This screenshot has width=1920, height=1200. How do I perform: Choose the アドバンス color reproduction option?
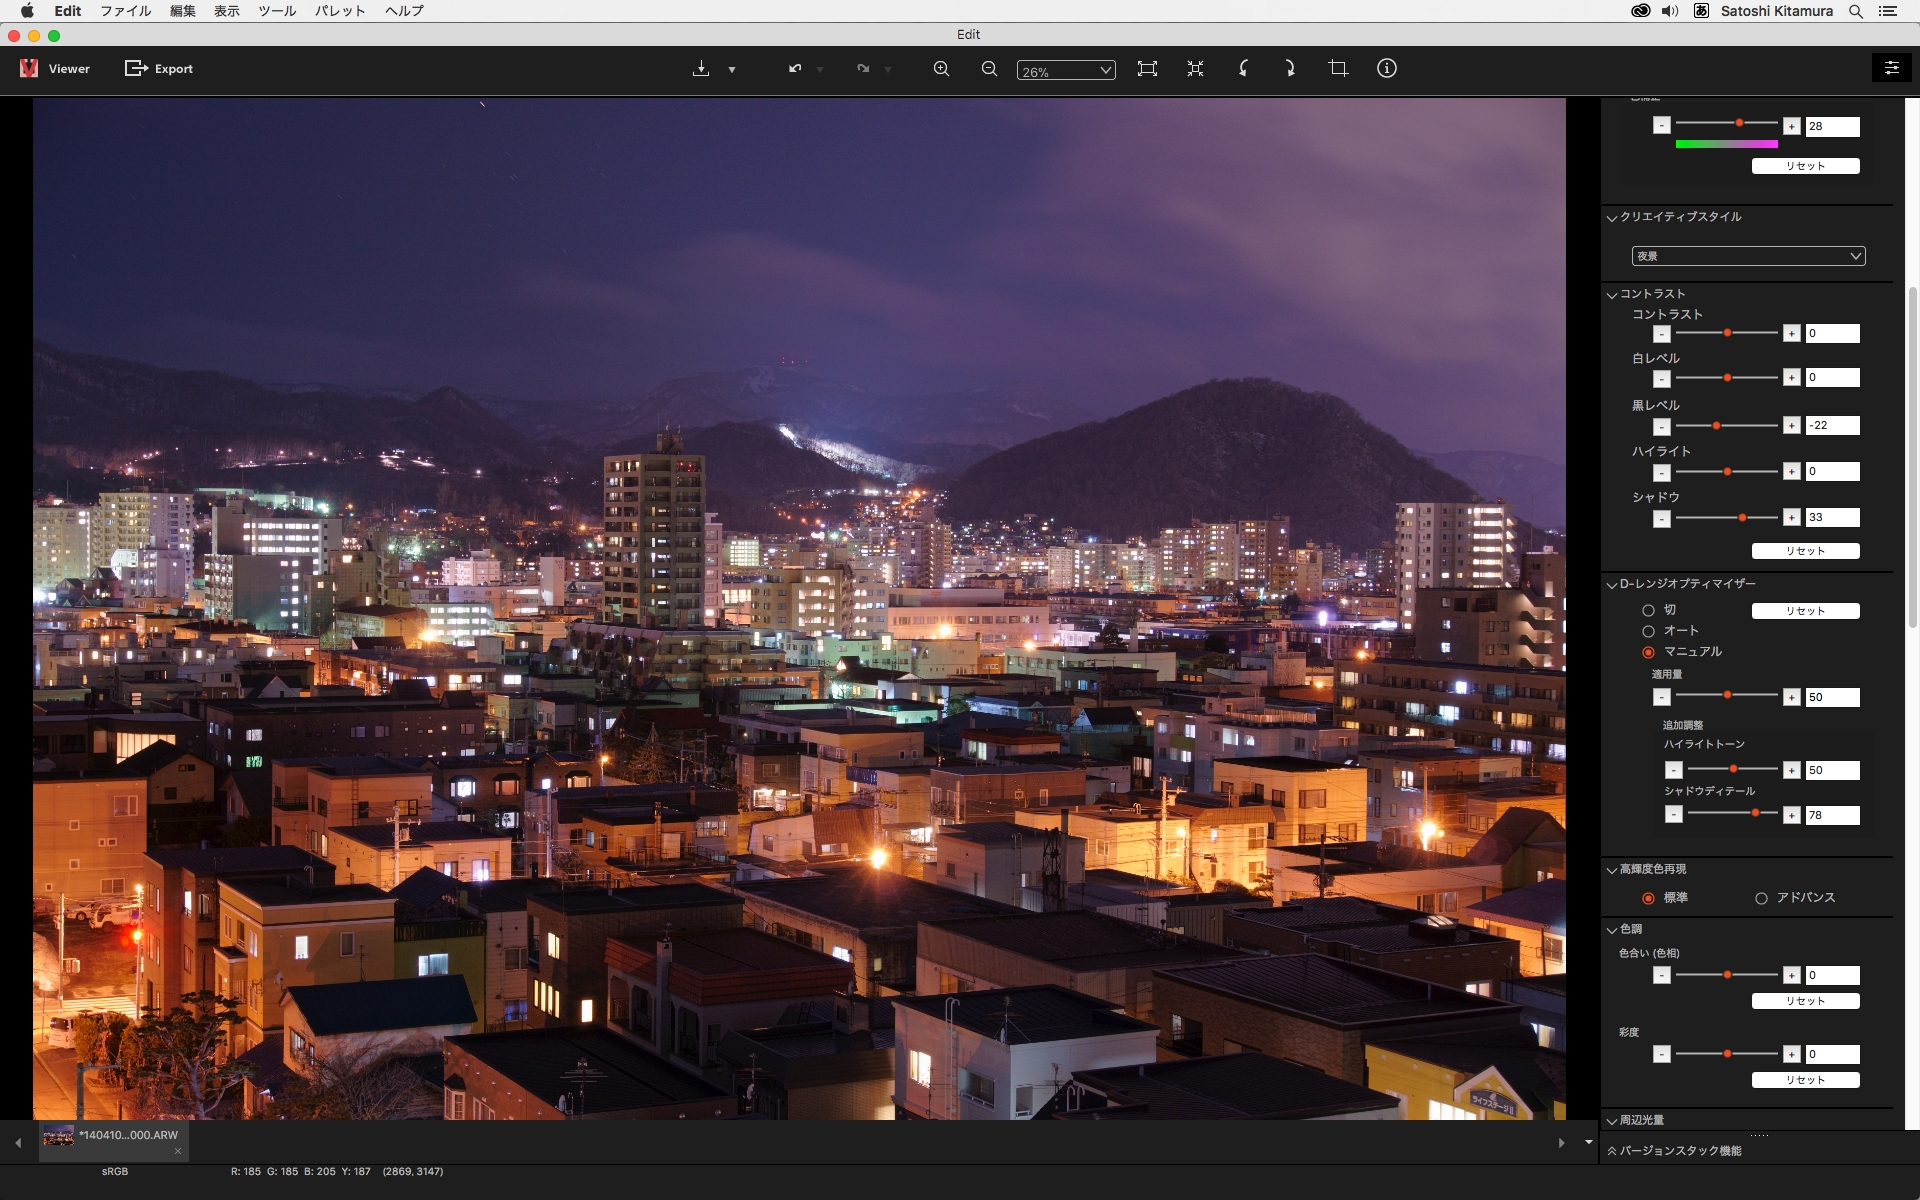1761,898
